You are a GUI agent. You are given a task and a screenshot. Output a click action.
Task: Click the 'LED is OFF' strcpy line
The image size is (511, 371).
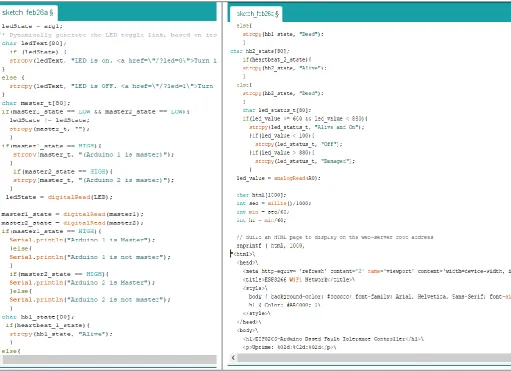[111, 86]
